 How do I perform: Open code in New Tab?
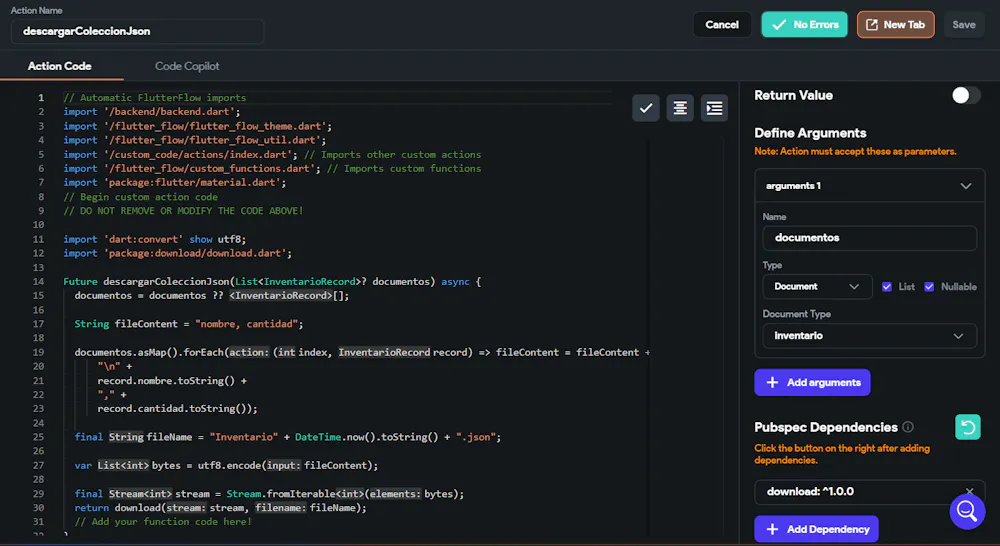(895, 24)
